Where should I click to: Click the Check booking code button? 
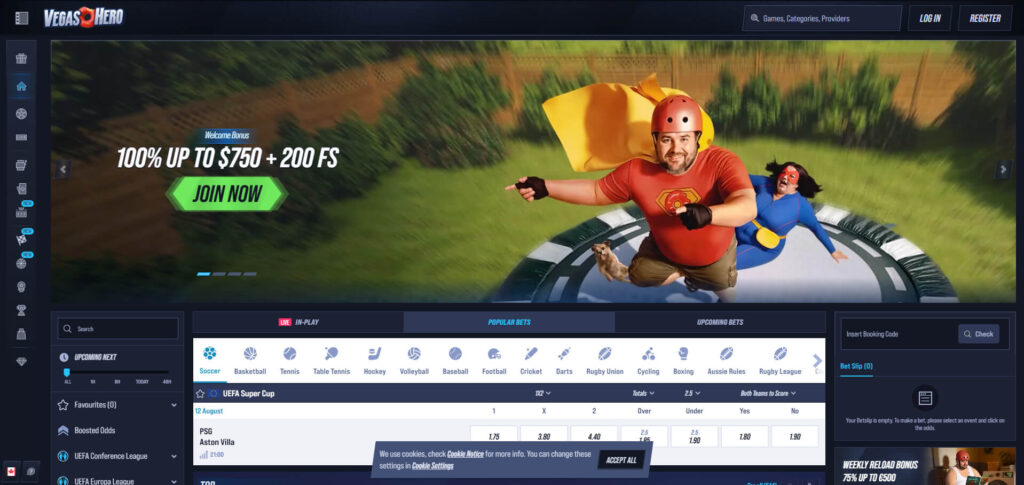[x=978, y=334]
